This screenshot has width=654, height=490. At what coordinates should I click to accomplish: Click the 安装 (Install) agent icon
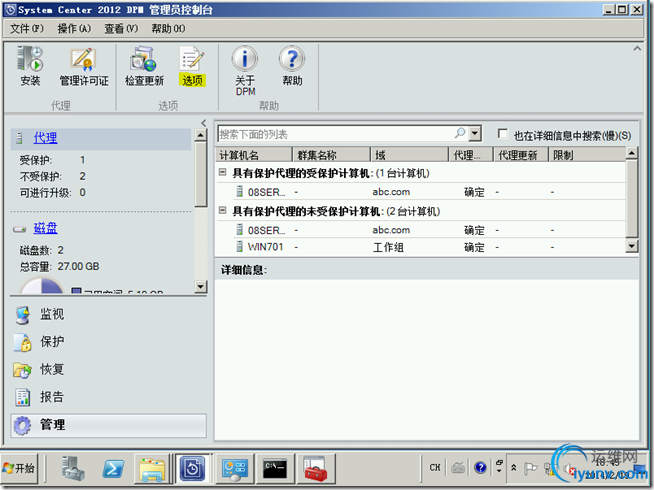pos(30,67)
